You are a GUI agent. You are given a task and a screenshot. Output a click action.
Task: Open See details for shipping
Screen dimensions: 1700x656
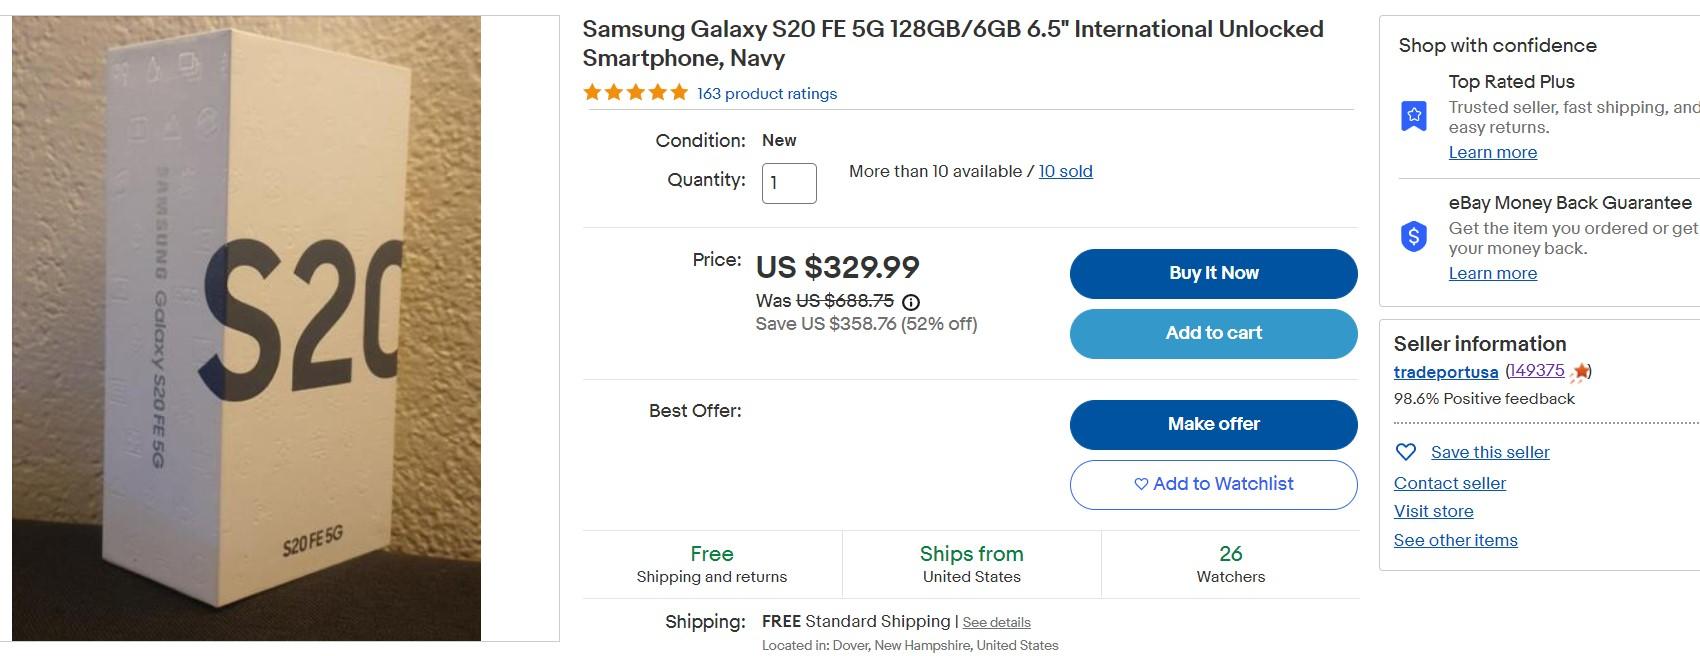(x=995, y=622)
